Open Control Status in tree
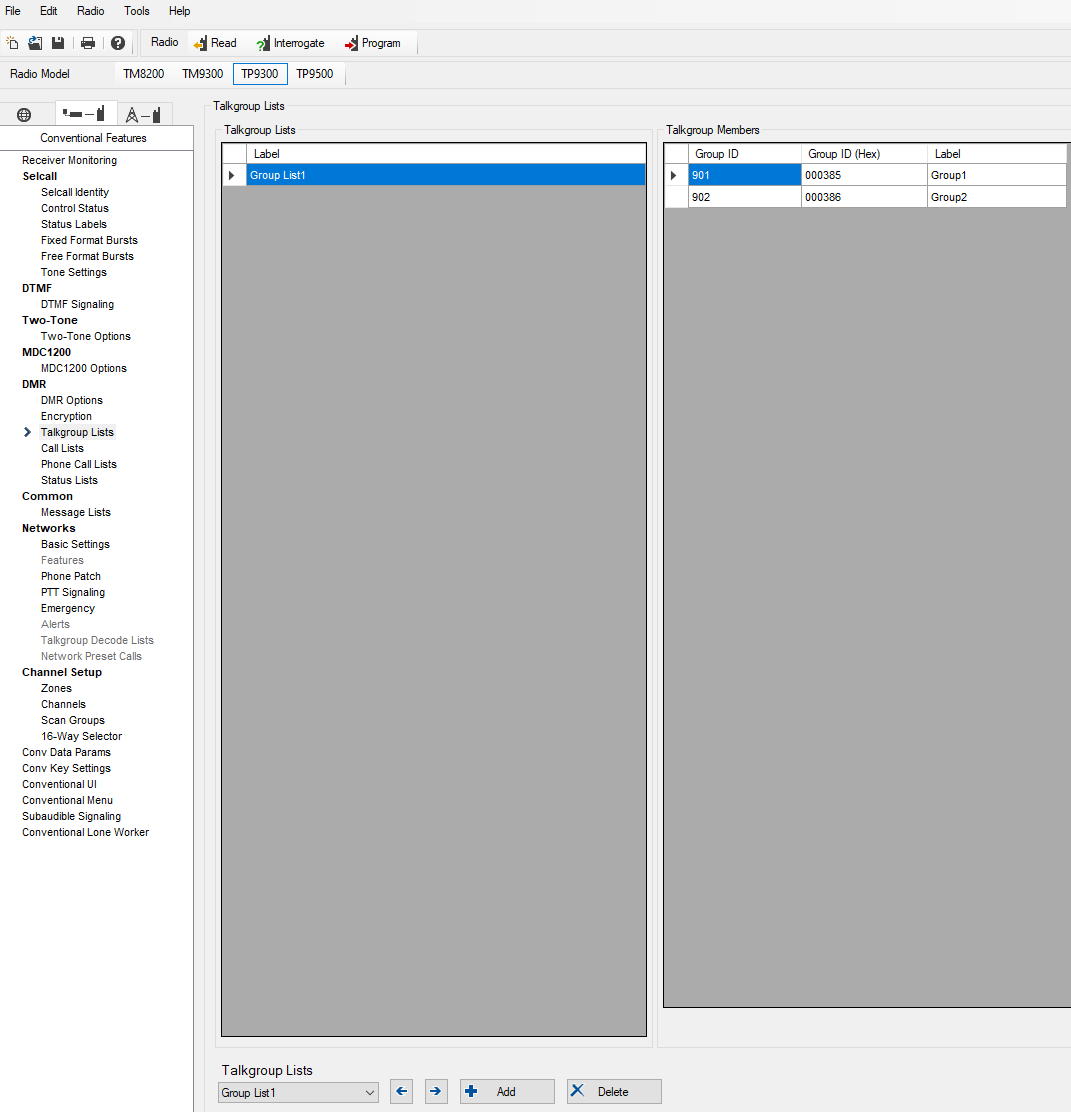 (74, 208)
